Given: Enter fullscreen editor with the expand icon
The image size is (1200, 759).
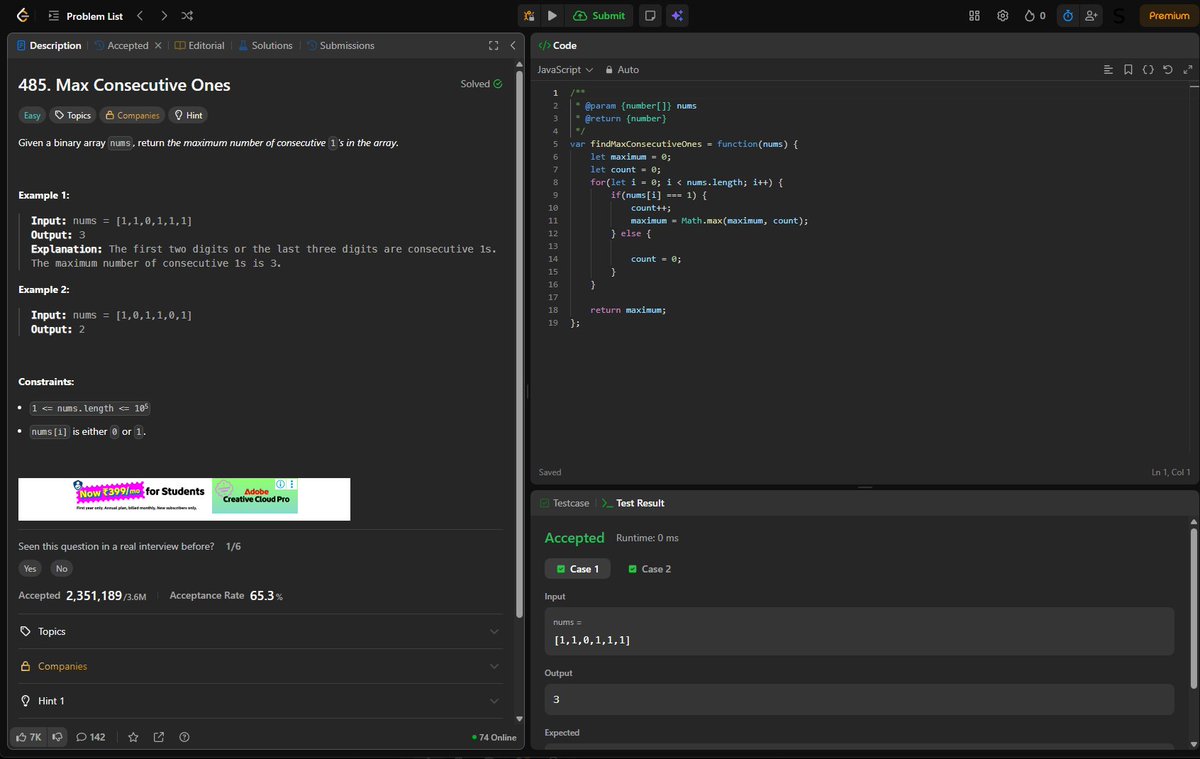Looking at the screenshot, I should 1187,70.
